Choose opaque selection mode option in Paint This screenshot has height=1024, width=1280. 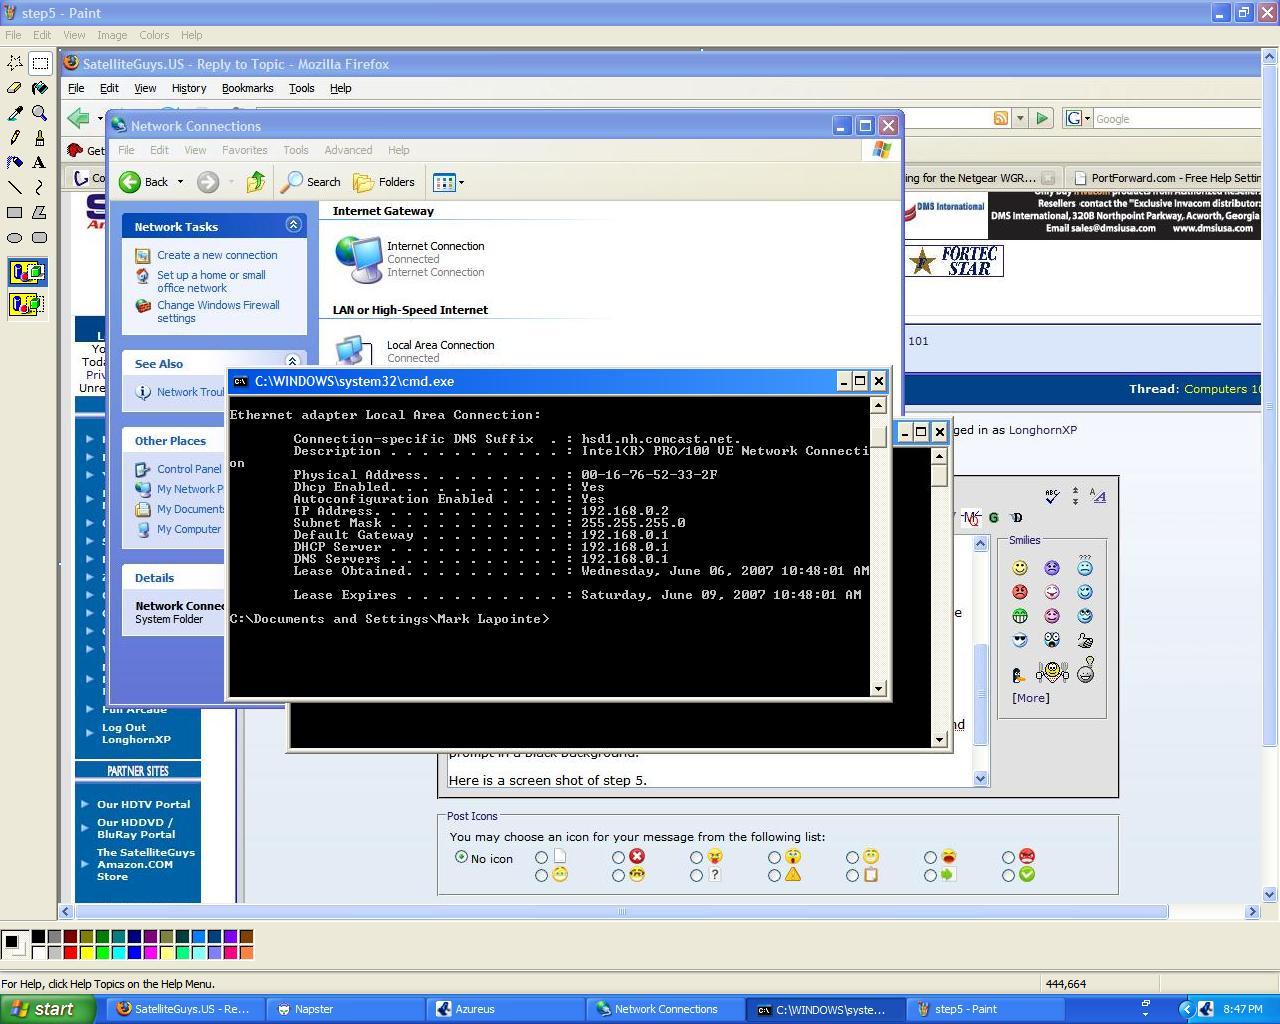[x=27, y=272]
